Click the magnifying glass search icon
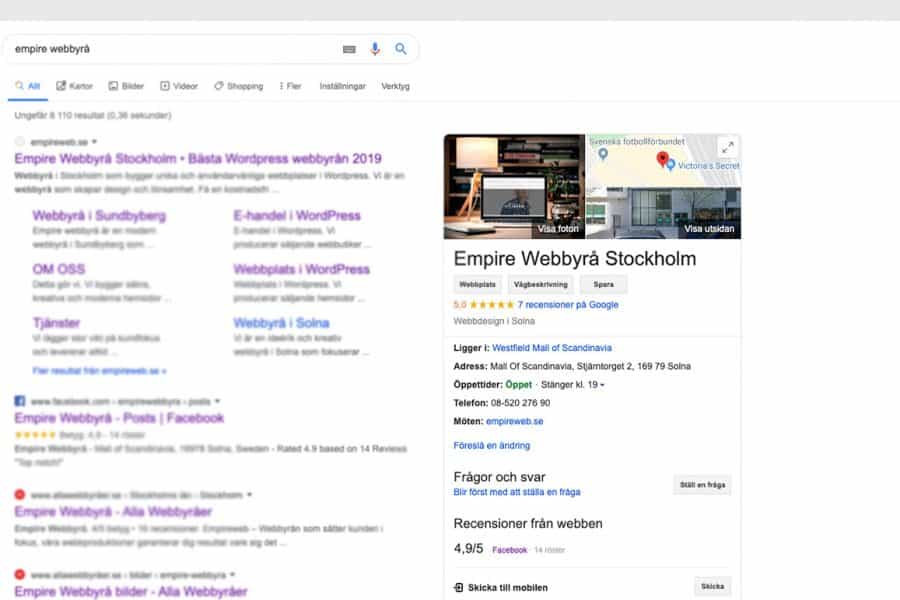This screenshot has height=600, width=900. pos(401,48)
